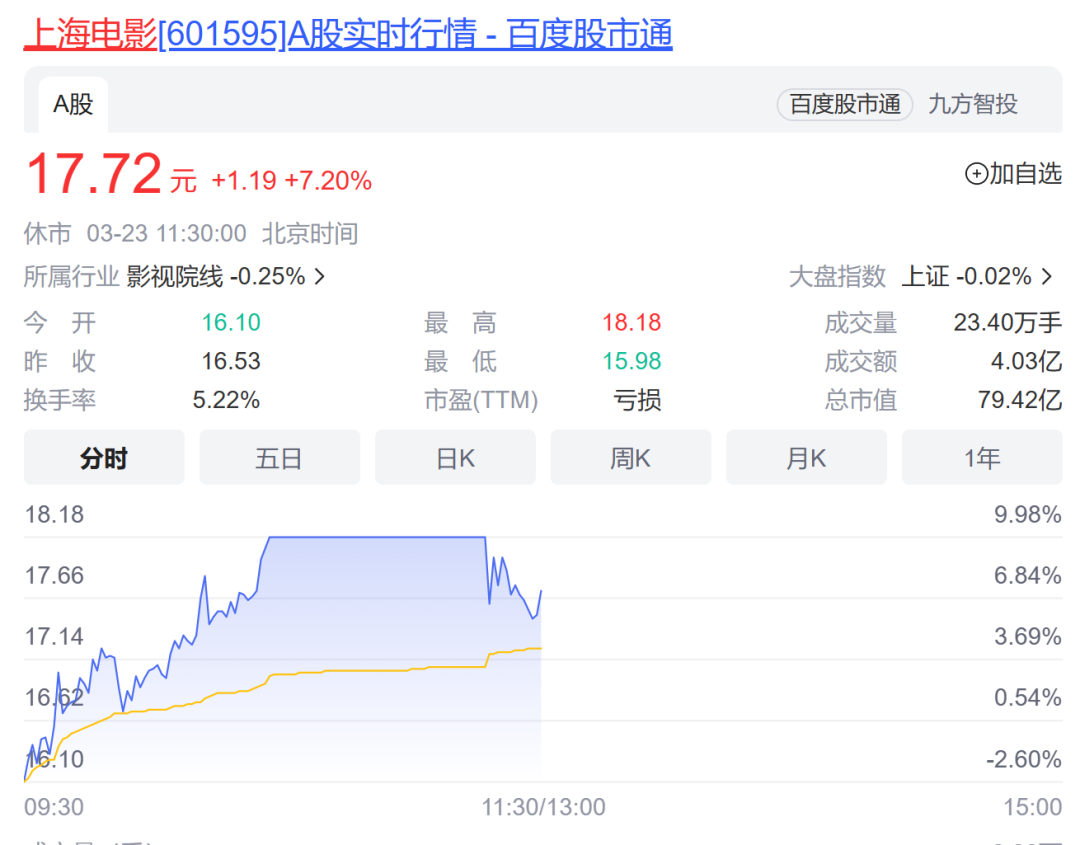The height and width of the screenshot is (845, 1080).
Task: Select the 月K chart tab
Action: 807,457
